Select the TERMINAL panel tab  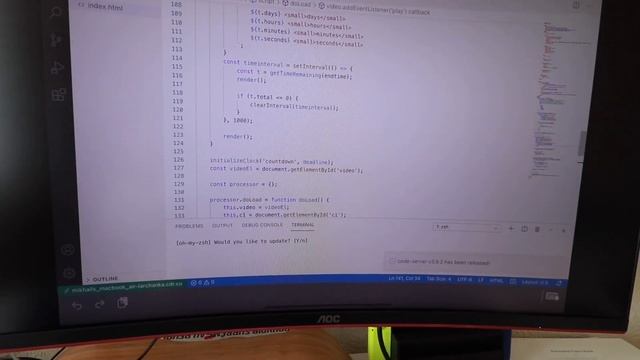[302, 225]
